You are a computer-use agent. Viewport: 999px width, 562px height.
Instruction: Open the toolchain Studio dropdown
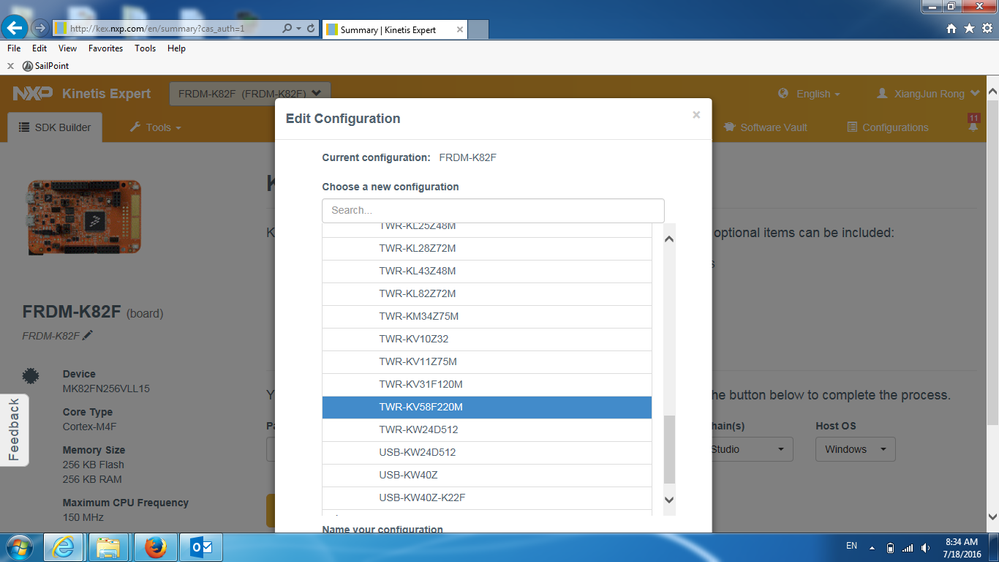[x=752, y=449]
